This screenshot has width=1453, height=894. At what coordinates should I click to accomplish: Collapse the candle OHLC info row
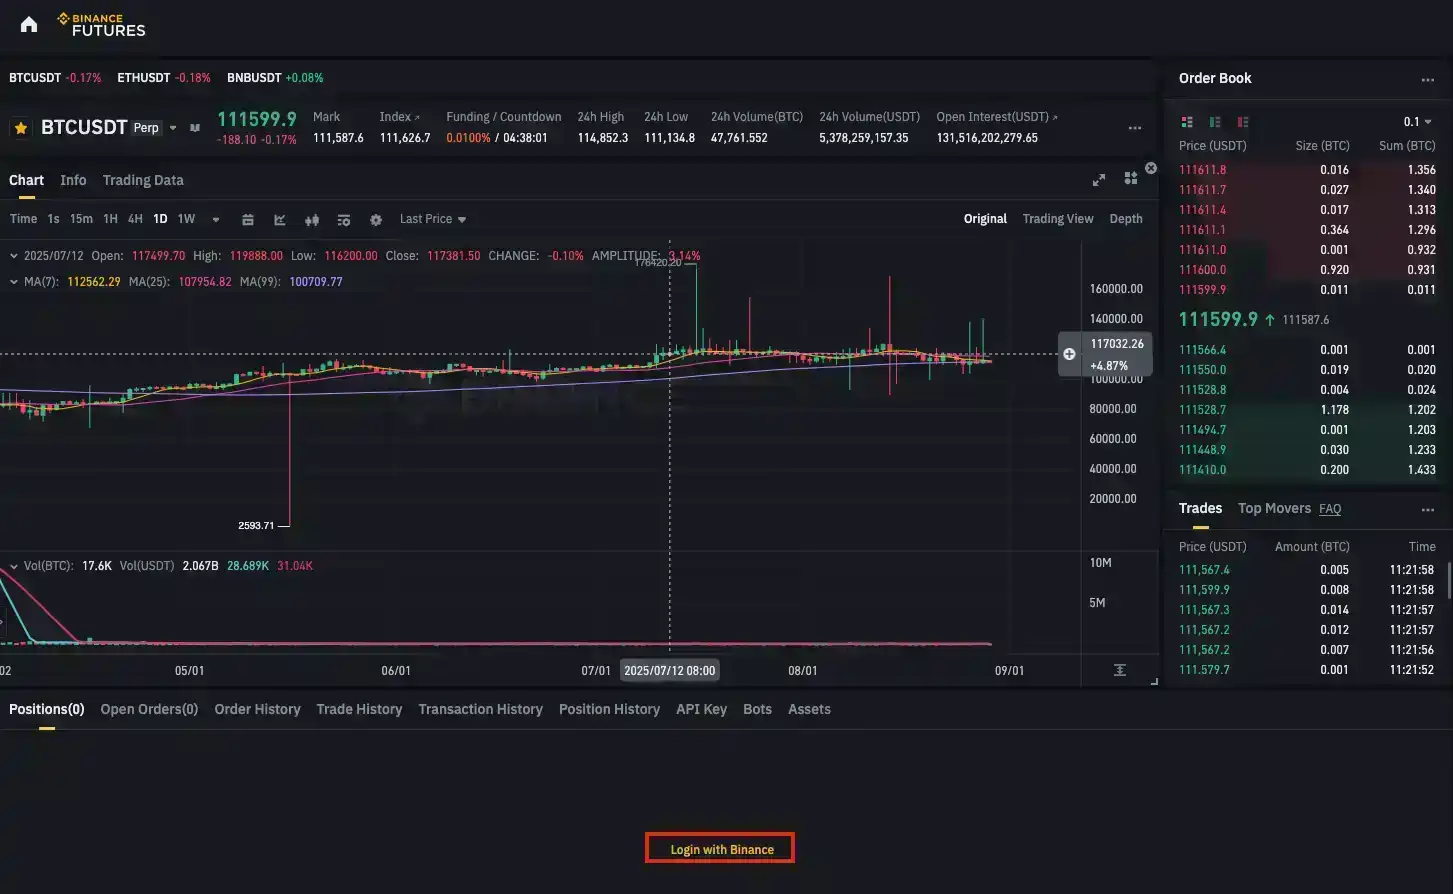[x=14, y=256]
